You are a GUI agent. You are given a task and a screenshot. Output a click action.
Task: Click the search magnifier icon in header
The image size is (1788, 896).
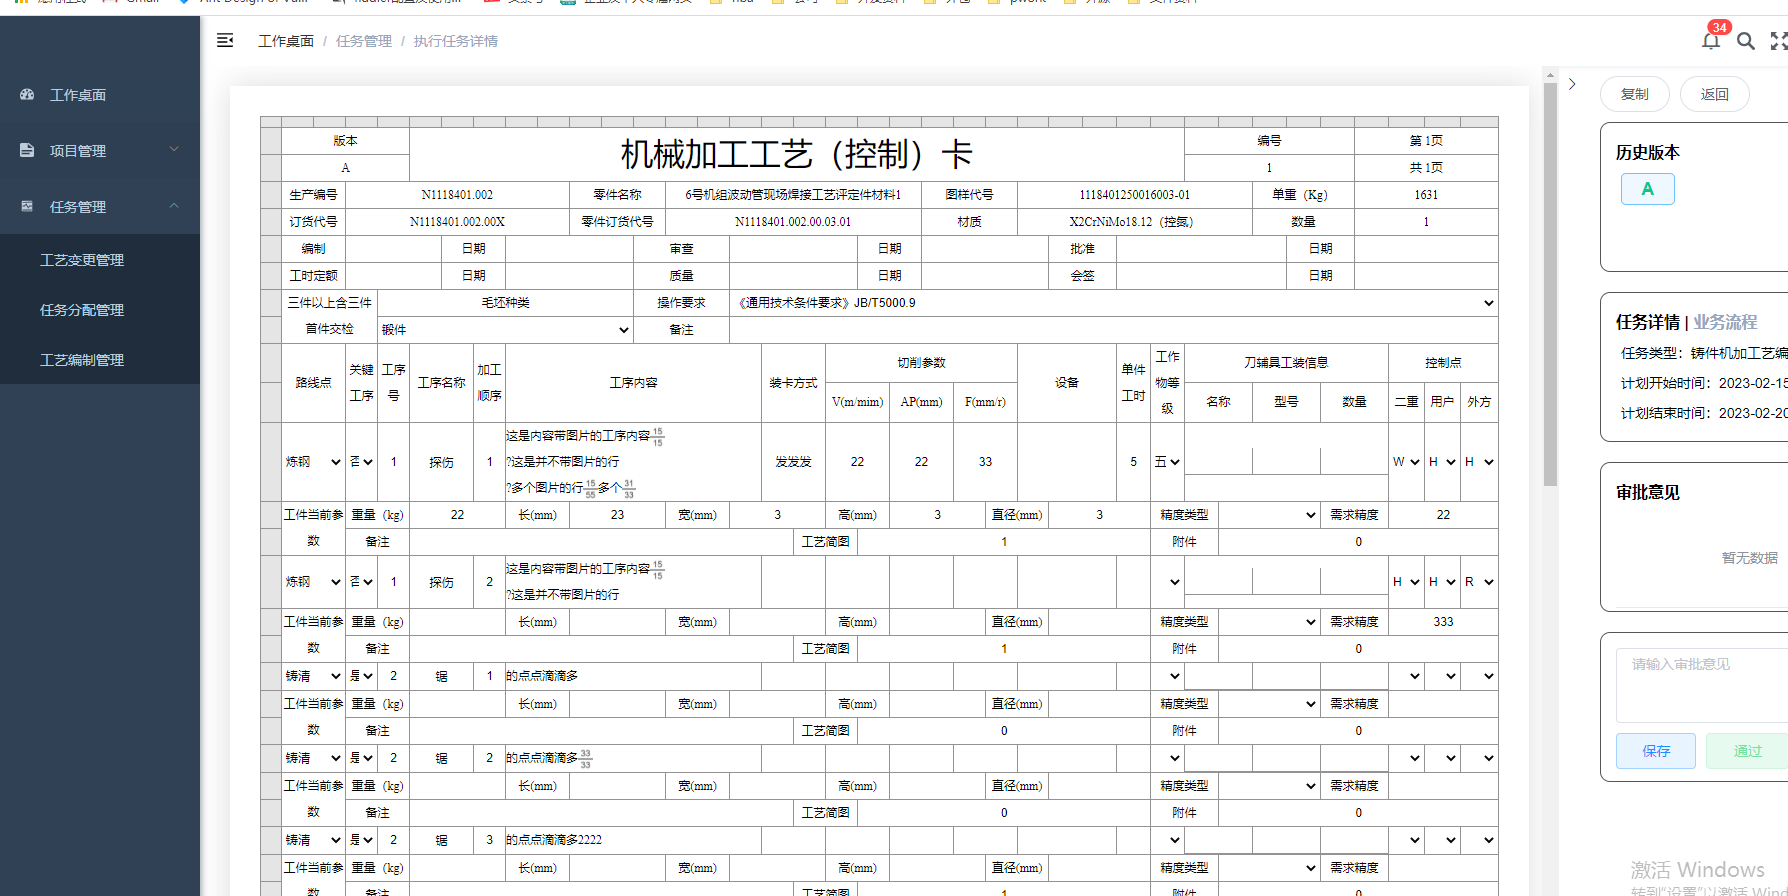click(1746, 41)
